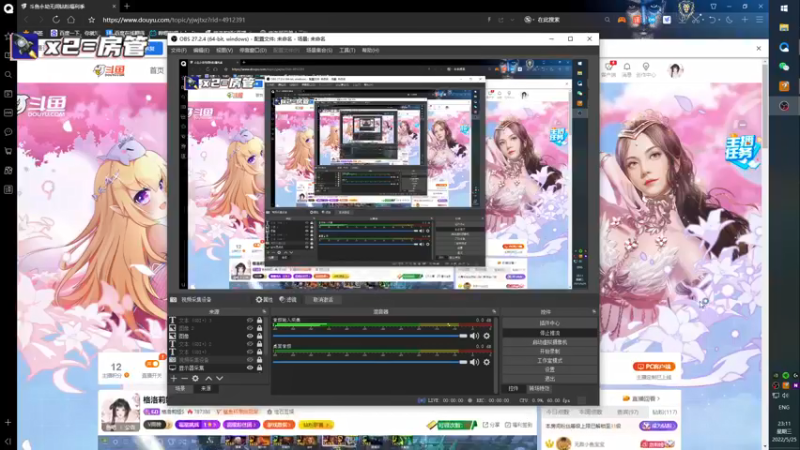Screen dimensions: 800x450
Task: Move the selected source down with the arrow
Action: pos(219,379)
